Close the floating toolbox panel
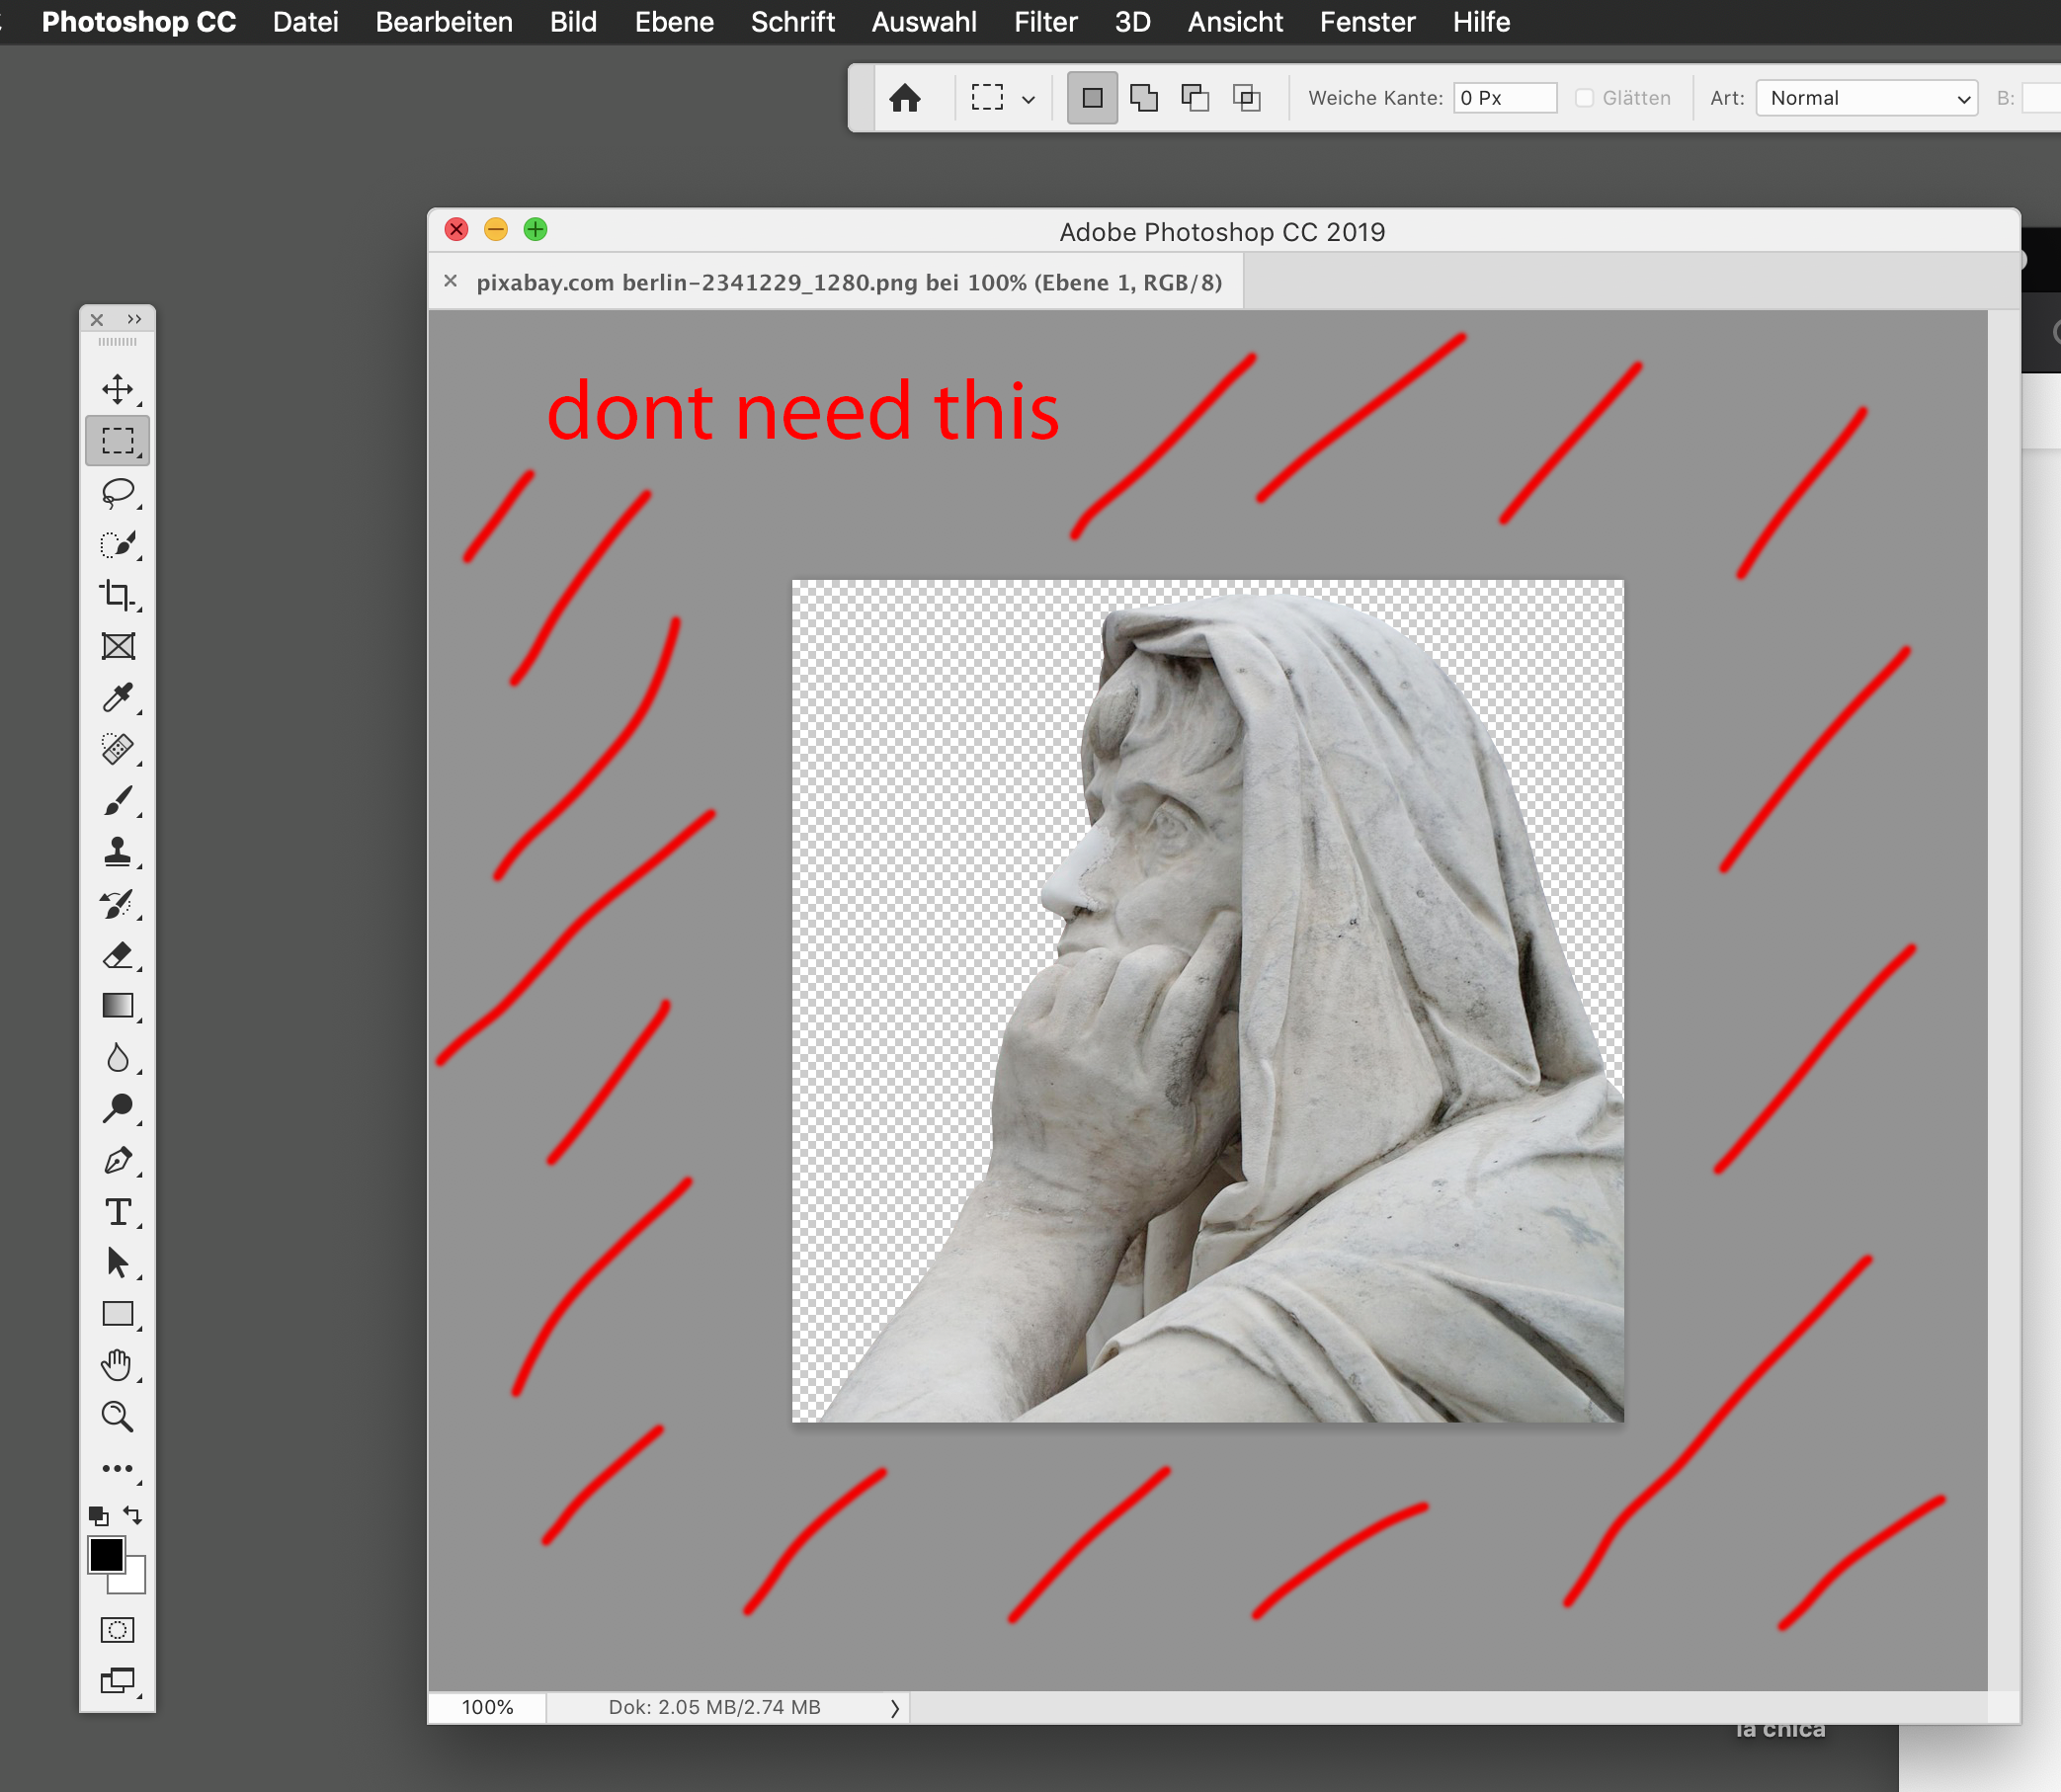Image resolution: width=2061 pixels, height=1792 pixels. [x=97, y=320]
